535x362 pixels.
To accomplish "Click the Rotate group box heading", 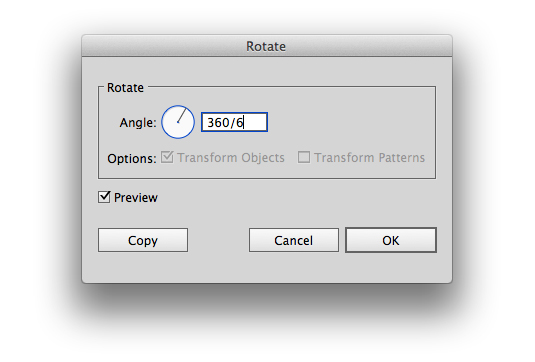I will click(125, 88).
